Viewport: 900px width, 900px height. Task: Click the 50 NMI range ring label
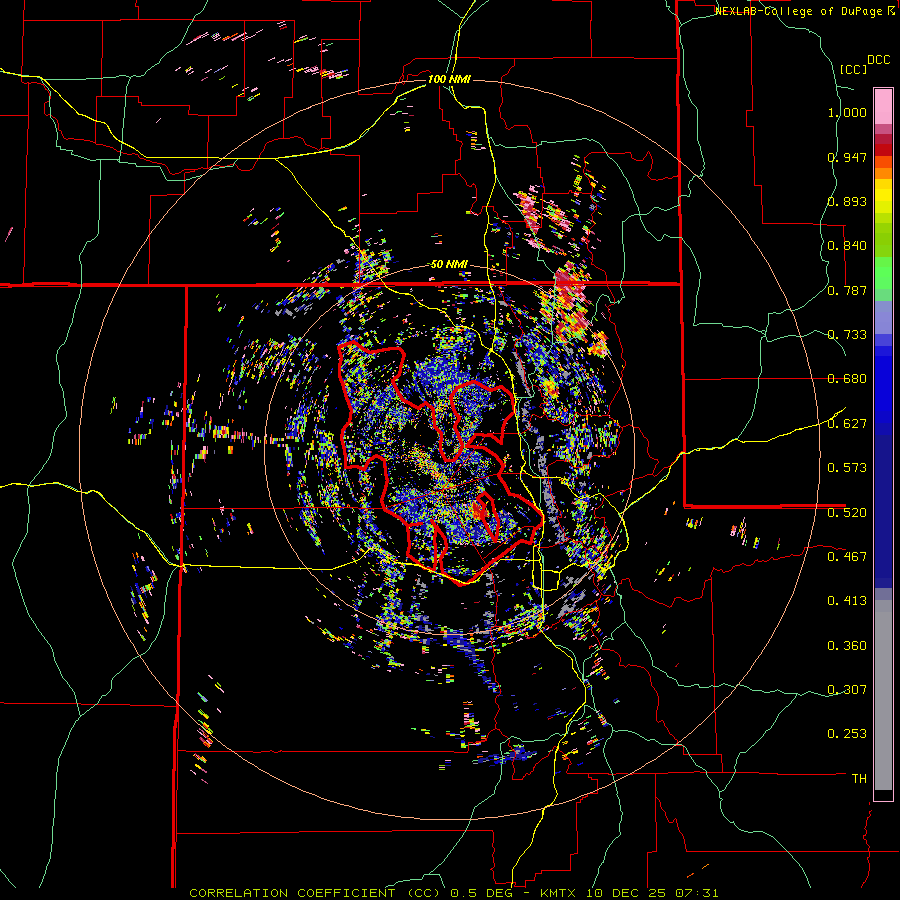[x=449, y=265]
